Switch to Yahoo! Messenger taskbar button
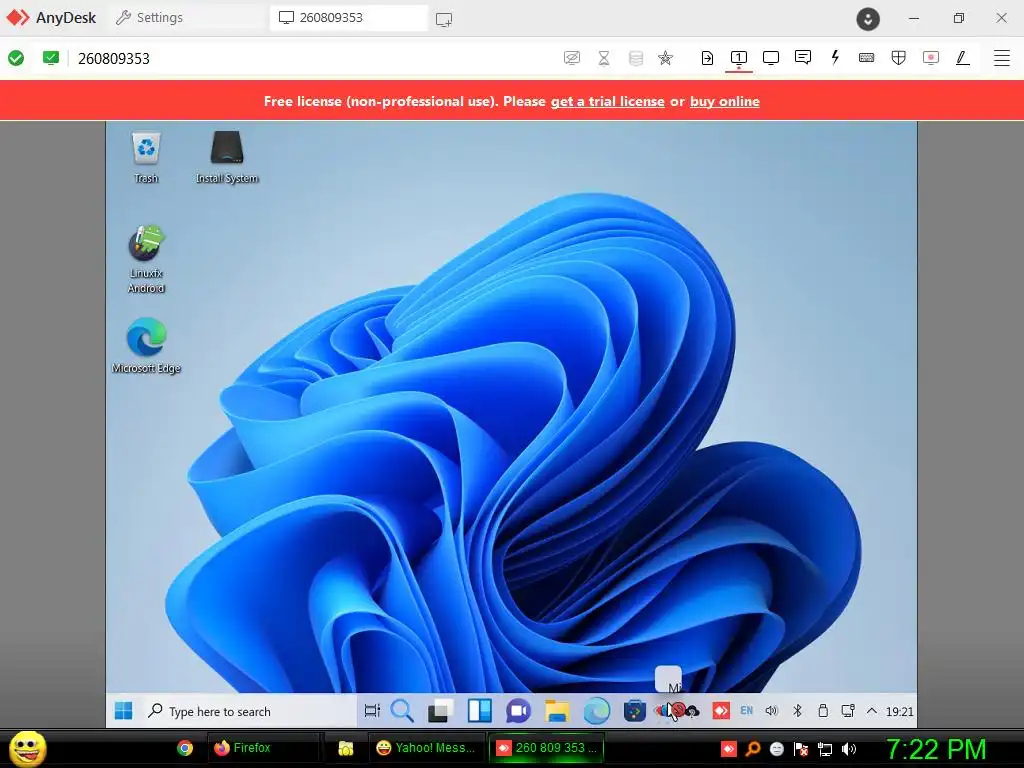Viewport: 1024px width, 768px height. [x=427, y=748]
